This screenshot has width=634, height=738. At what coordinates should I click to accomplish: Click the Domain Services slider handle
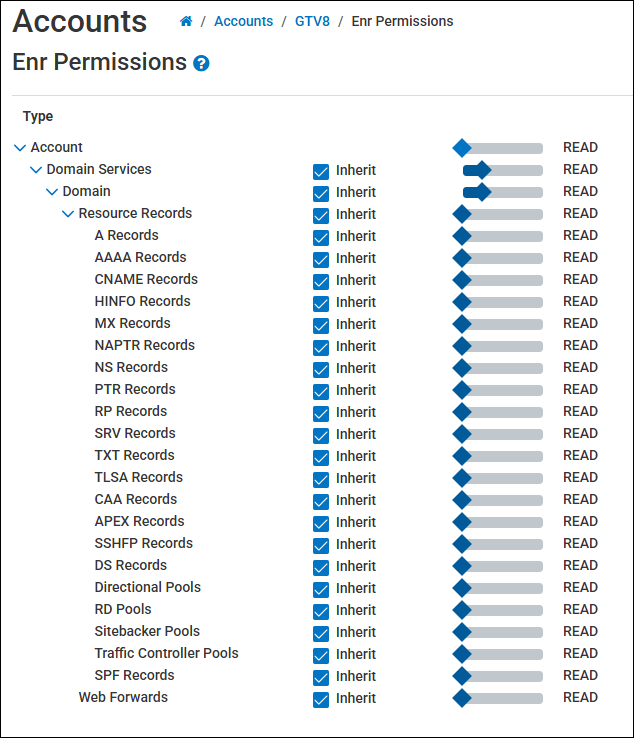pyautogui.click(x=482, y=170)
